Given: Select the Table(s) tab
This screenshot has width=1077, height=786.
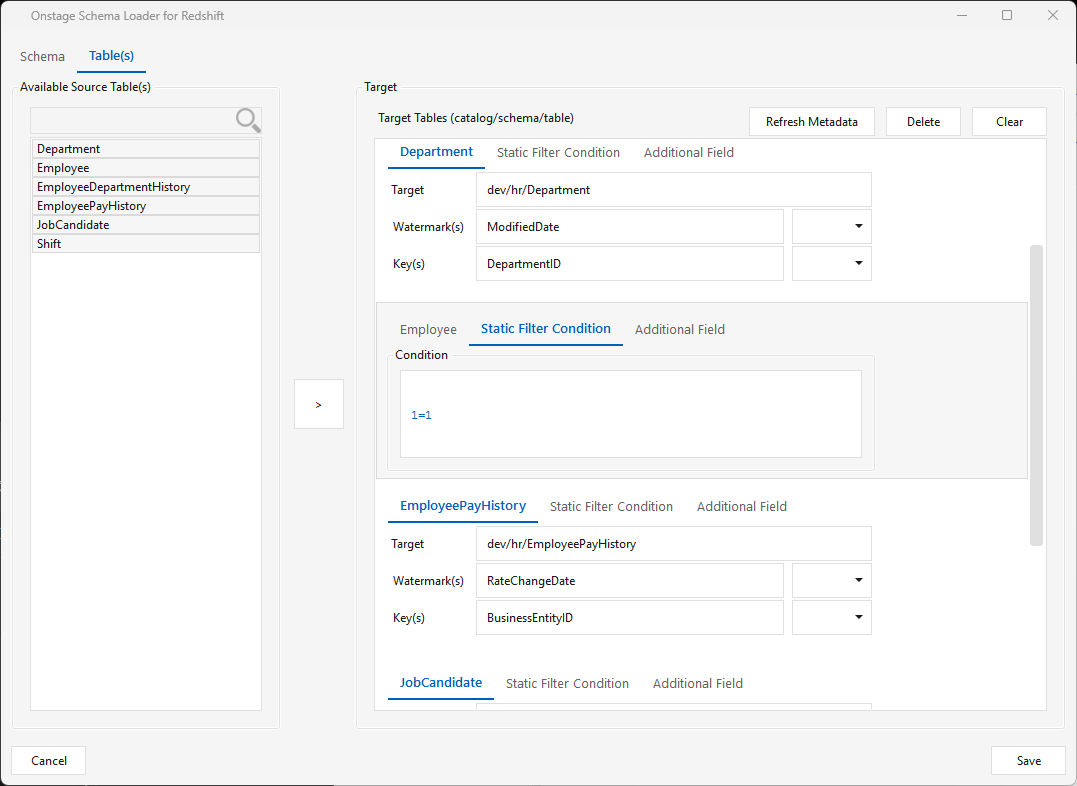Looking at the screenshot, I should pos(111,56).
